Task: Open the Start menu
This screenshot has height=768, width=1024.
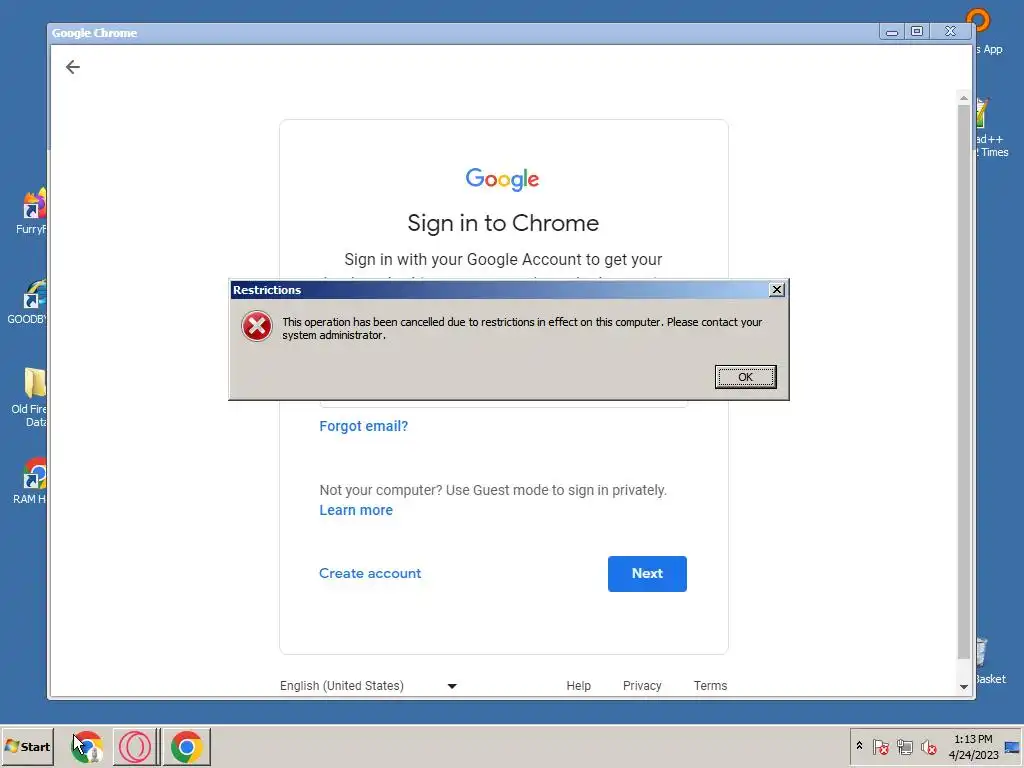Action: pos(27,746)
